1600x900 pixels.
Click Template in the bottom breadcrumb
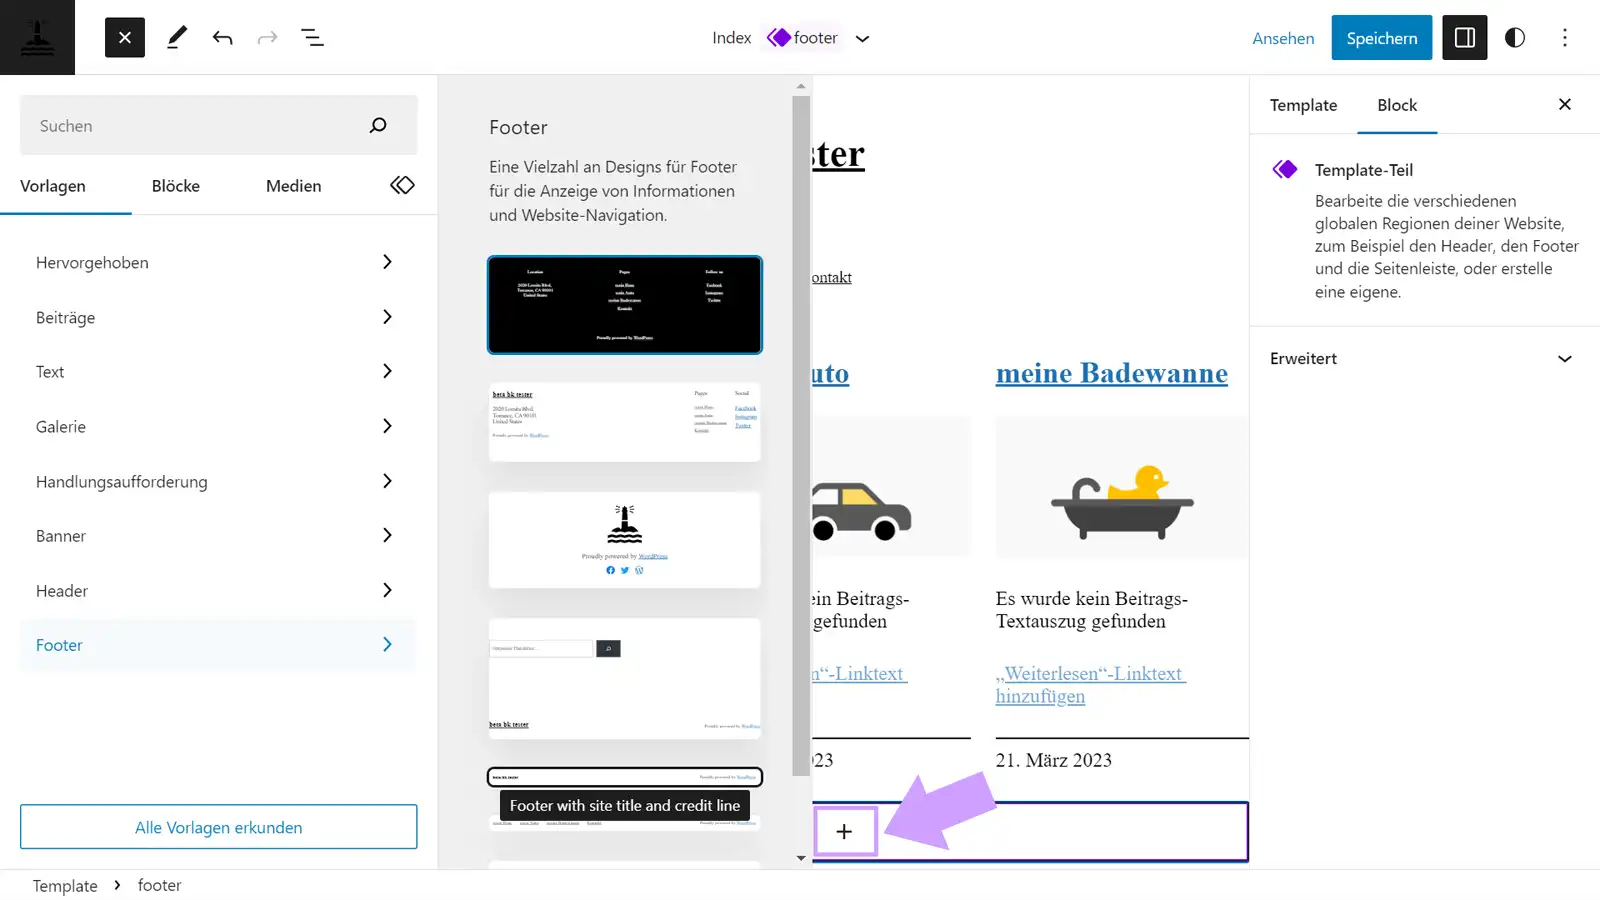click(x=65, y=886)
